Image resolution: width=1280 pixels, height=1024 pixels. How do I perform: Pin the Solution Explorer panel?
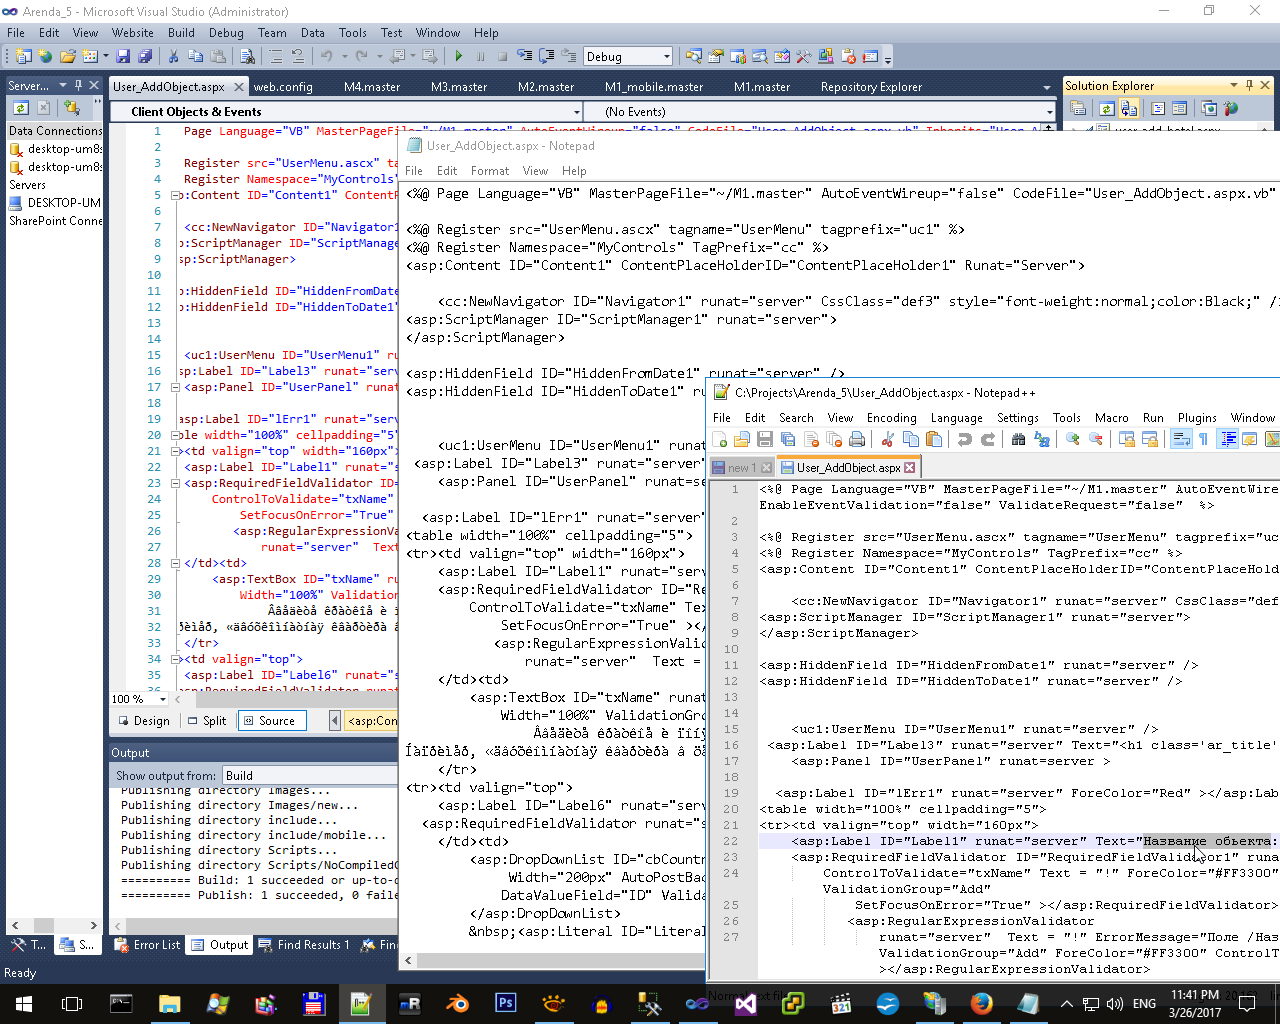(1249, 85)
